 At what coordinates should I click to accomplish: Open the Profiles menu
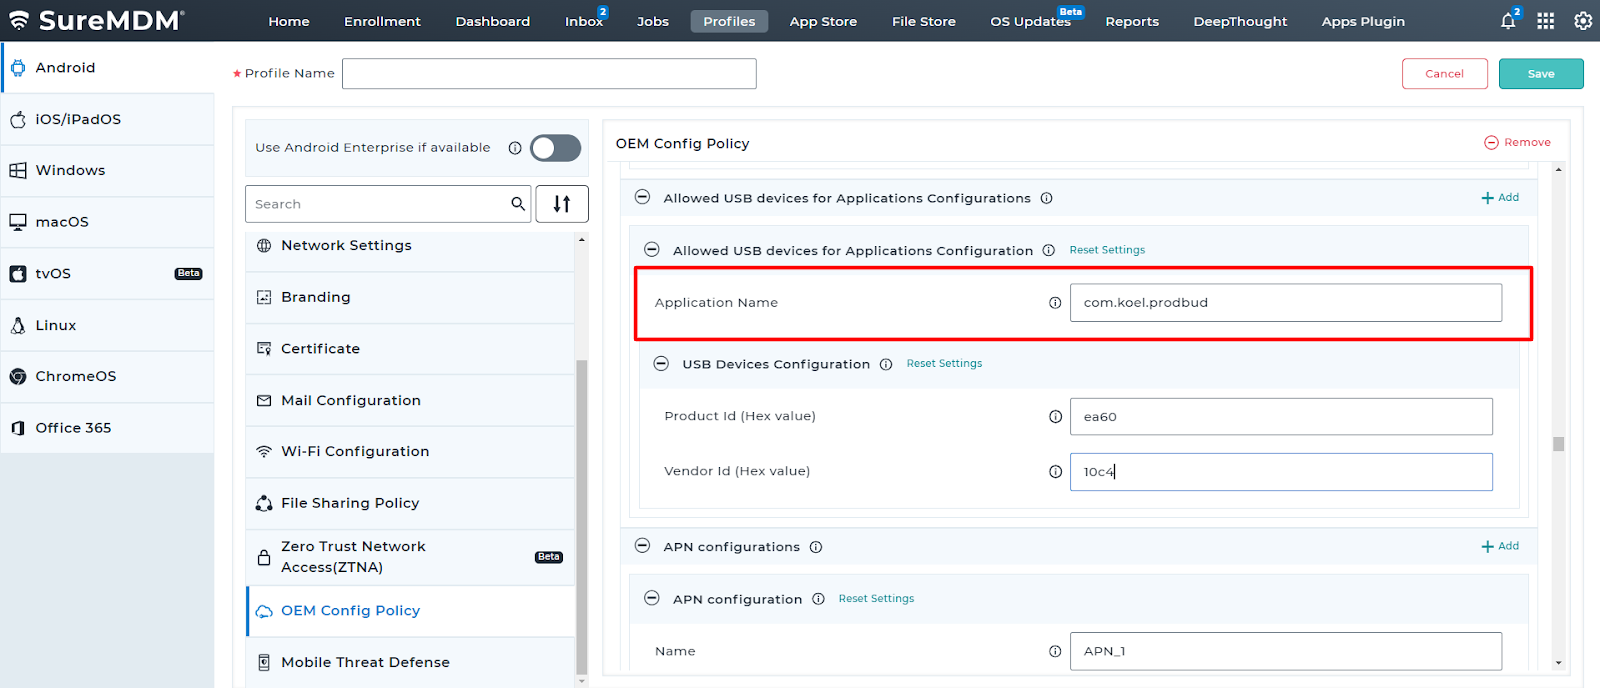coord(729,21)
